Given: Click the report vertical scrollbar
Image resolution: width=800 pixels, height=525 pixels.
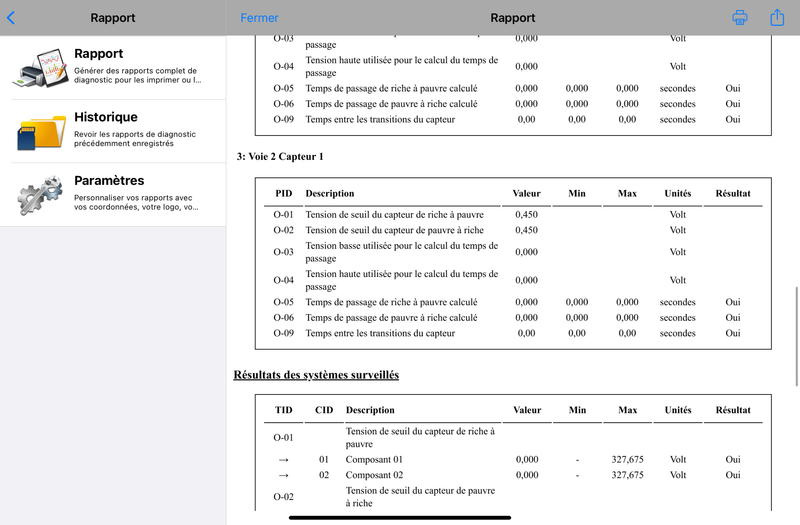Looking at the screenshot, I should coord(796,337).
